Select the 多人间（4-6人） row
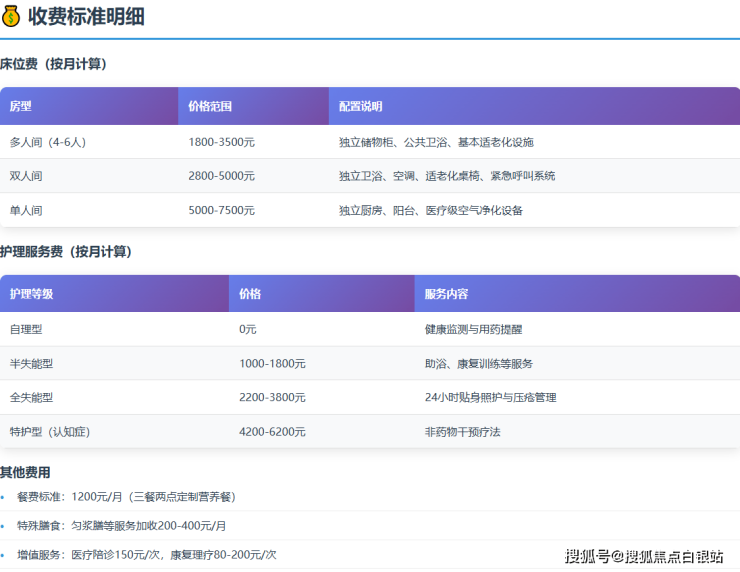The width and height of the screenshot is (740, 572). coord(48,142)
